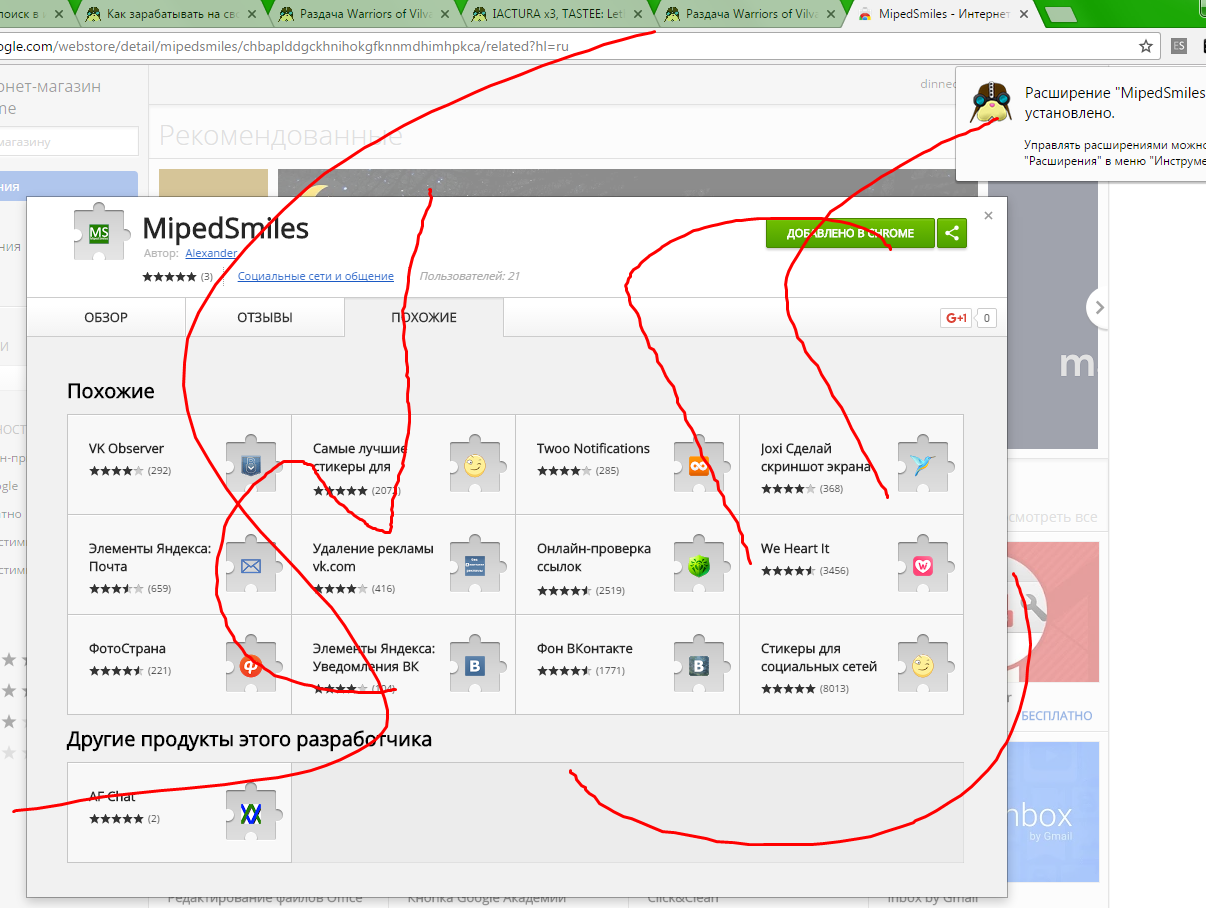Click Фон ВКонтакте title text
The height and width of the screenshot is (908, 1206).
point(585,648)
